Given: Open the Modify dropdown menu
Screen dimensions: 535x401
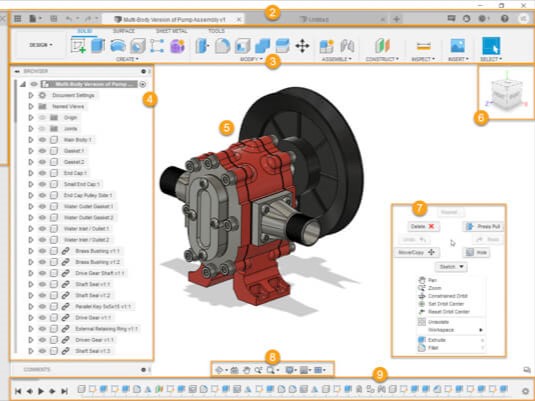Looking at the screenshot, I should tap(251, 59).
